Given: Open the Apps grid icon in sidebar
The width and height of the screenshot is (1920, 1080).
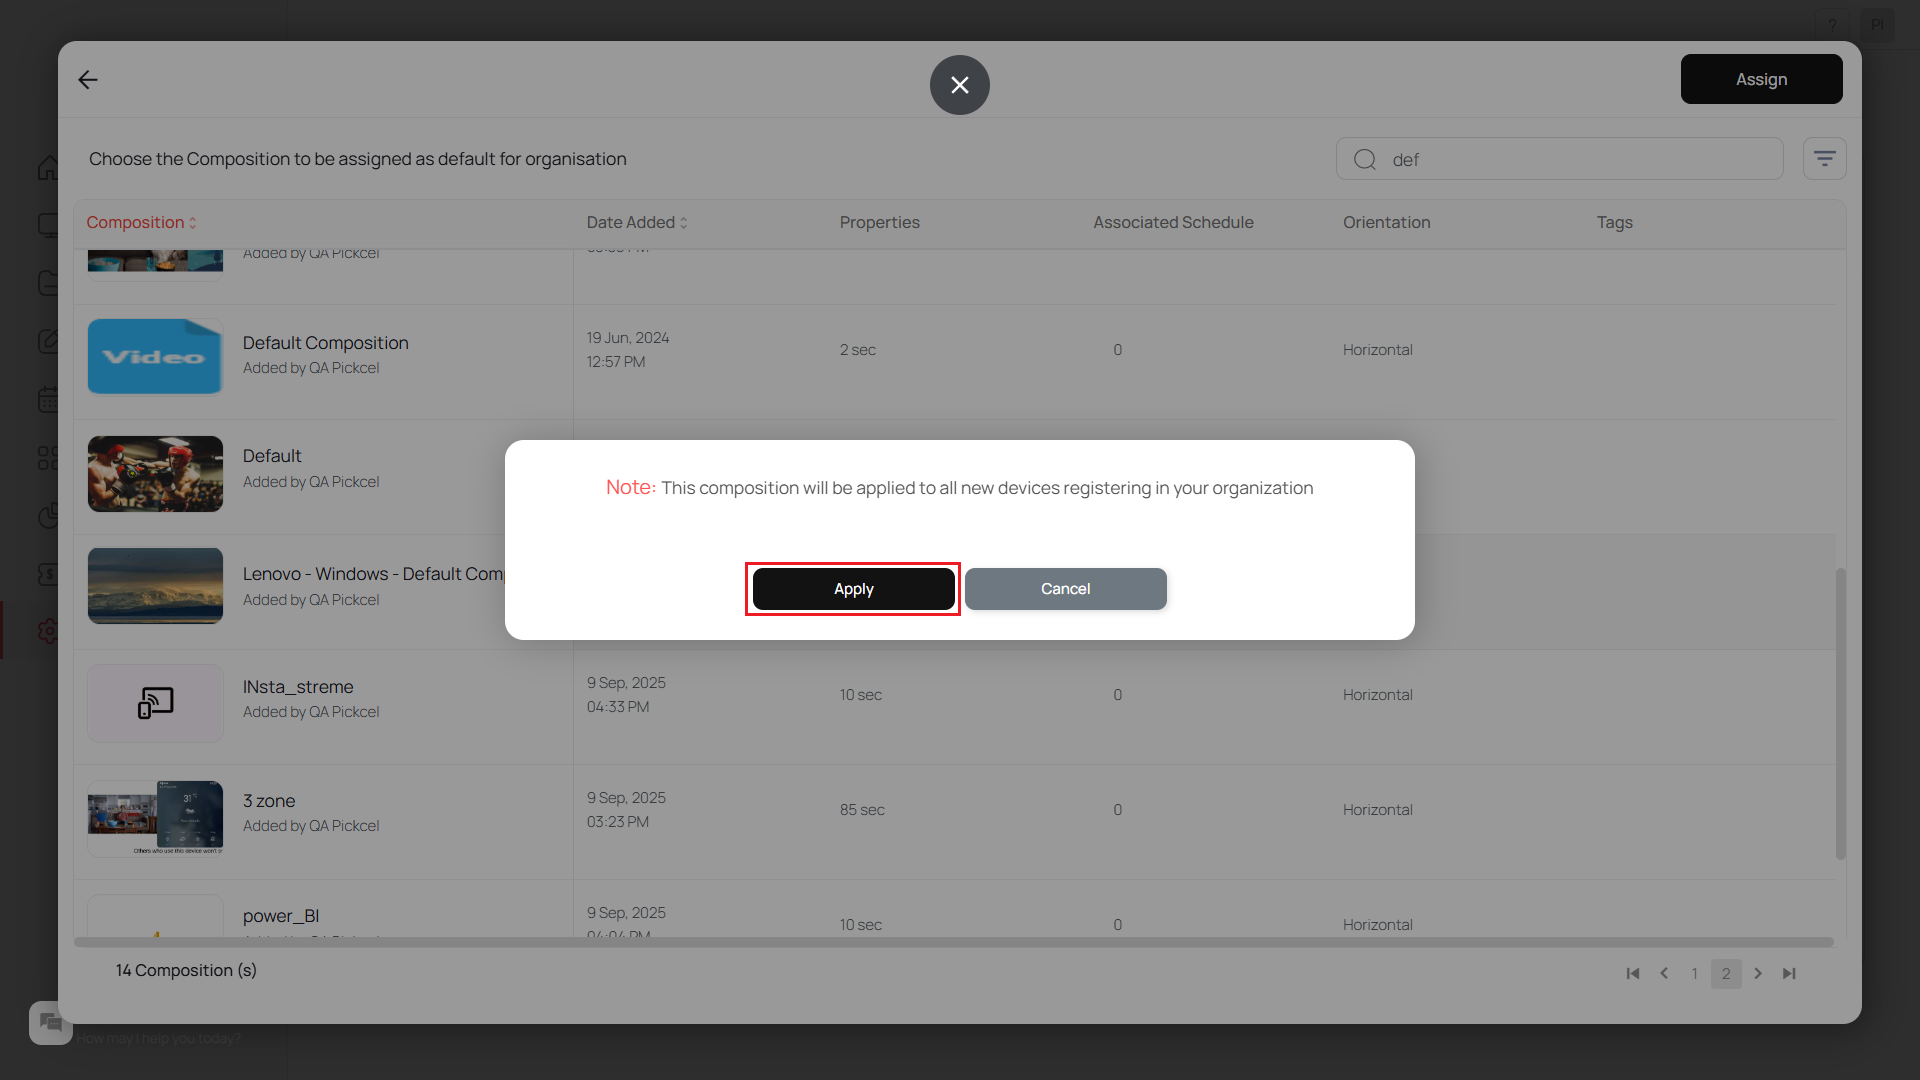Looking at the screenshot, I should tap(50, 457).
